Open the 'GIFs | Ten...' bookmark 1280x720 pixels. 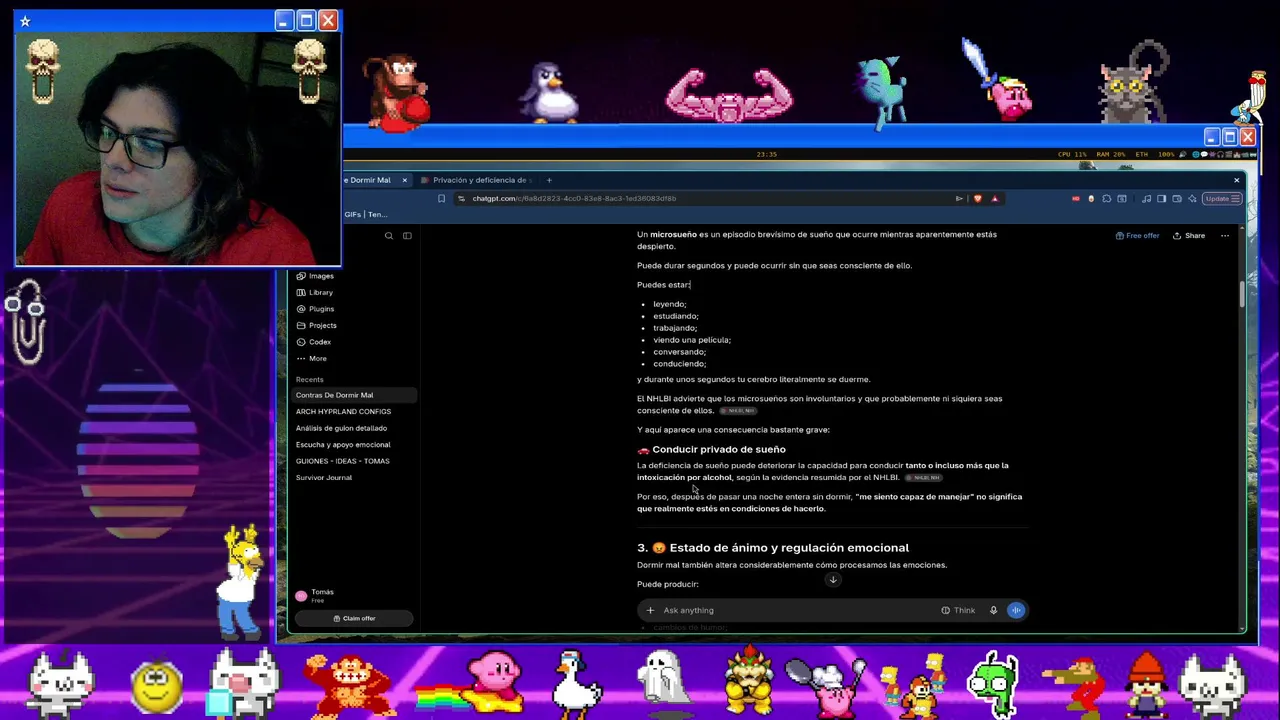pyautogui.click(x=365, y=214)
